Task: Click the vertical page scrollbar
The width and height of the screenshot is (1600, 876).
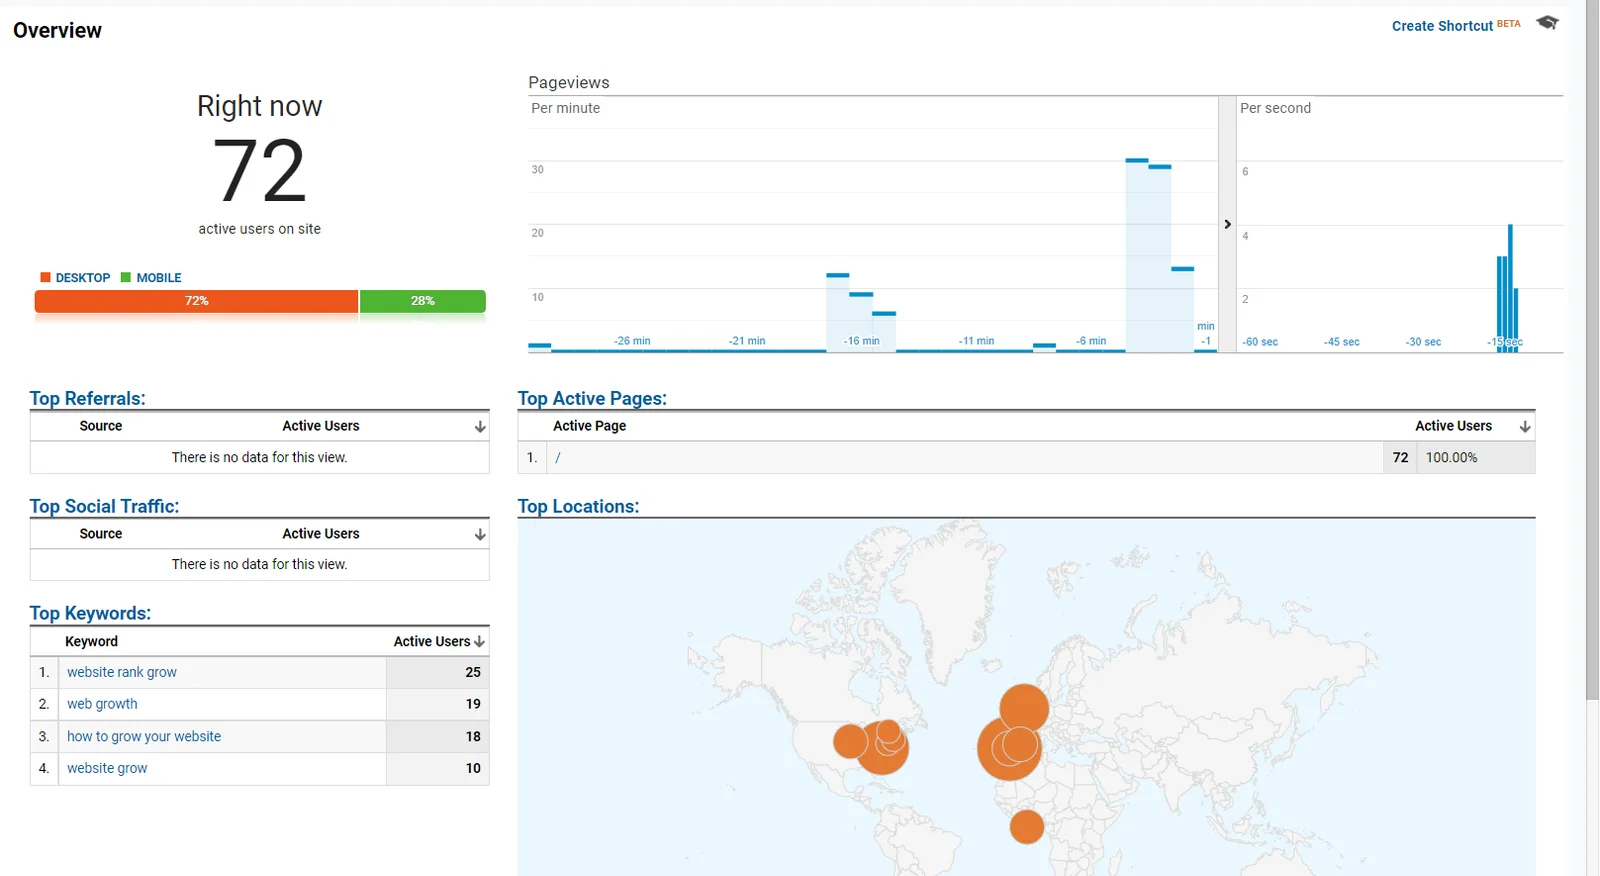Action: coord(1592,350)
